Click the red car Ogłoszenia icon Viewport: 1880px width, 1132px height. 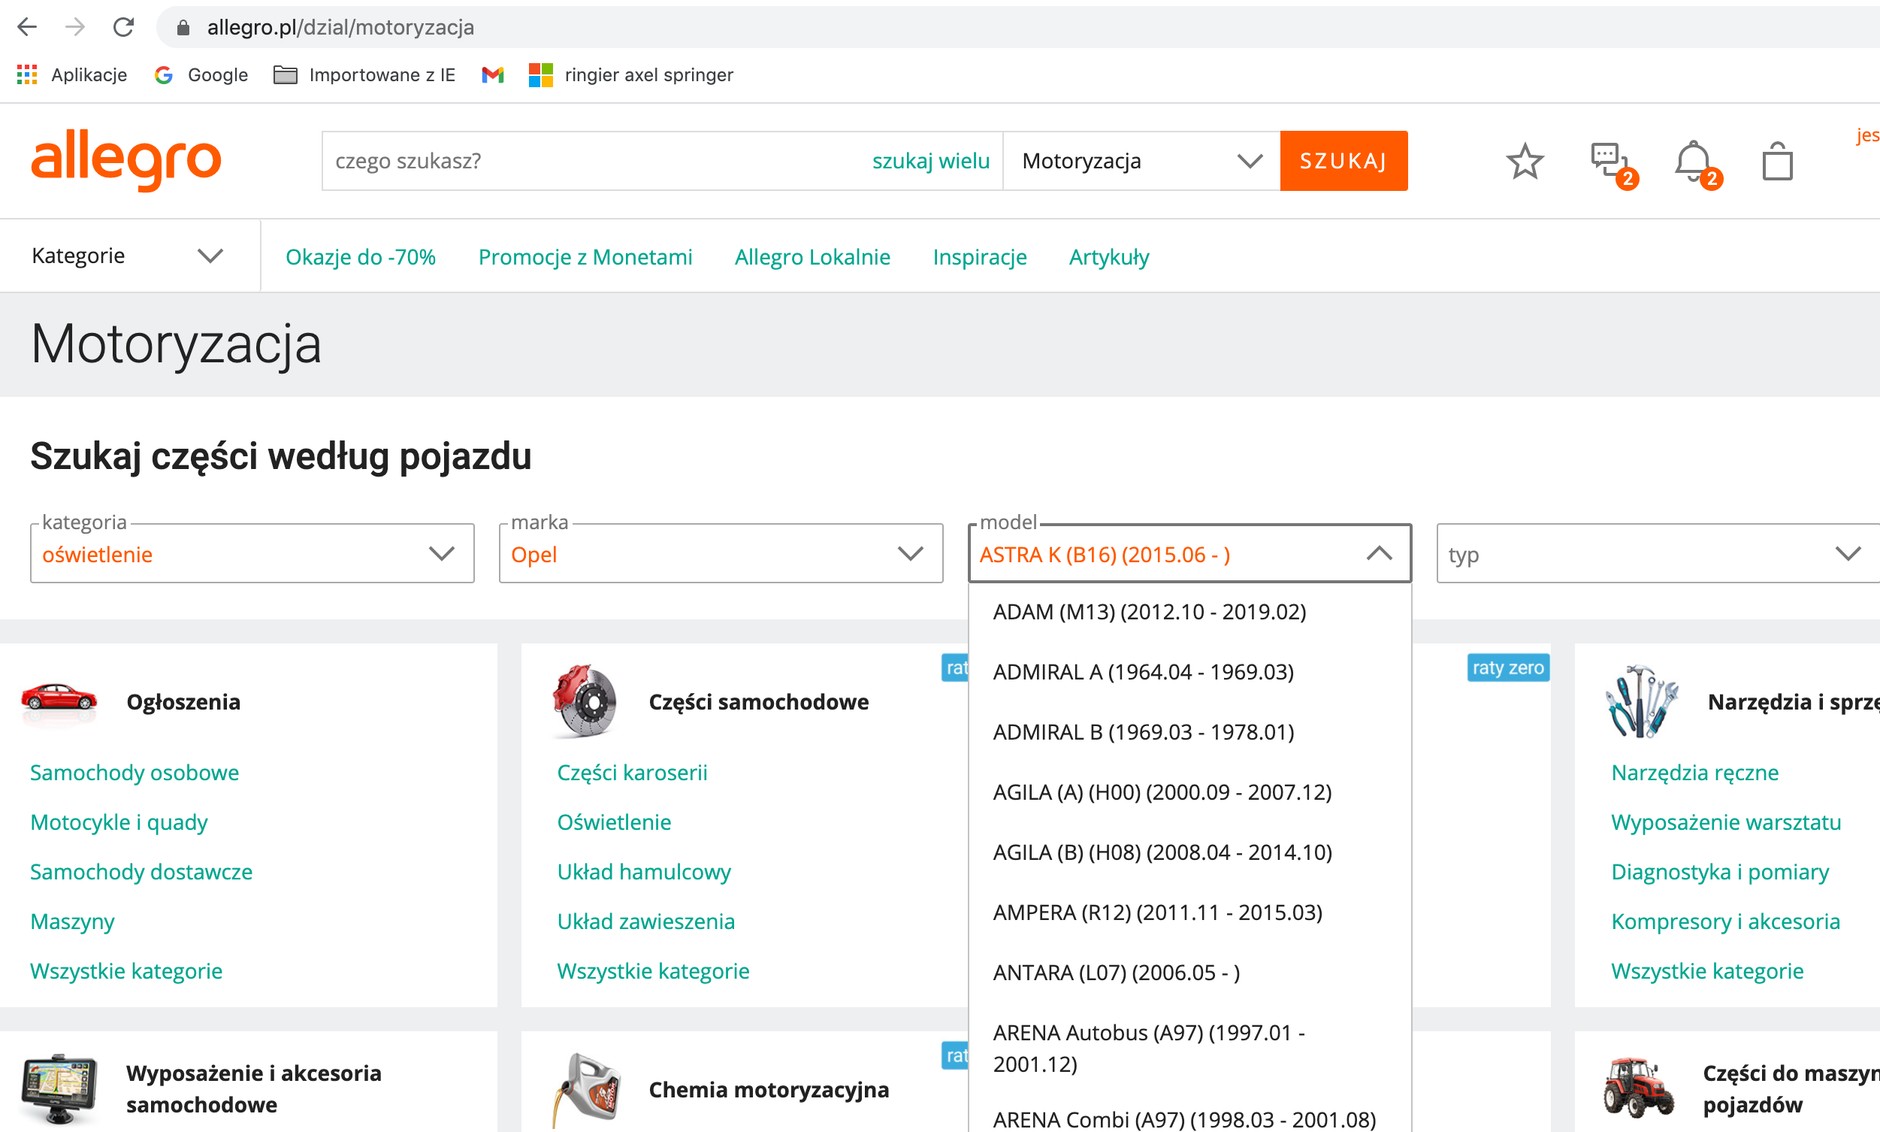pyautogui.click(x=59, y=699)
